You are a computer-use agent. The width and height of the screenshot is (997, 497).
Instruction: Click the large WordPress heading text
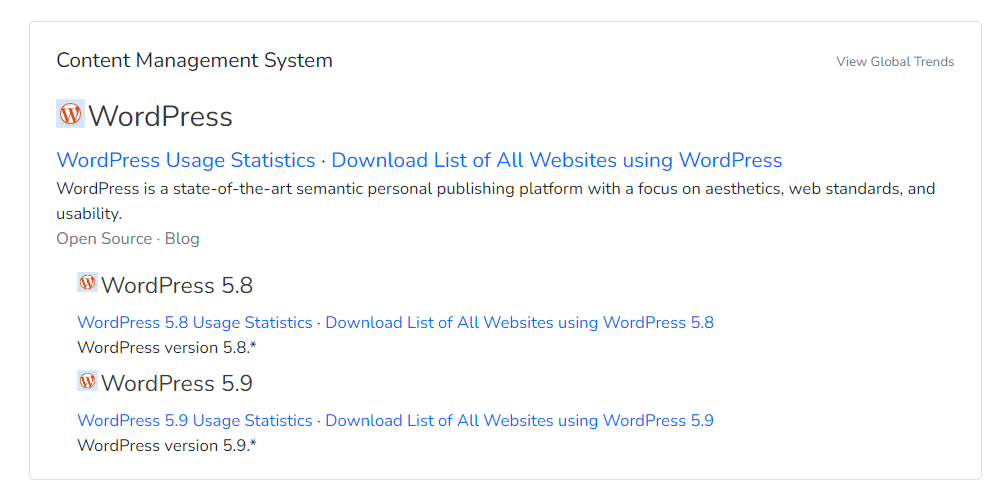[x=160, y=117]
